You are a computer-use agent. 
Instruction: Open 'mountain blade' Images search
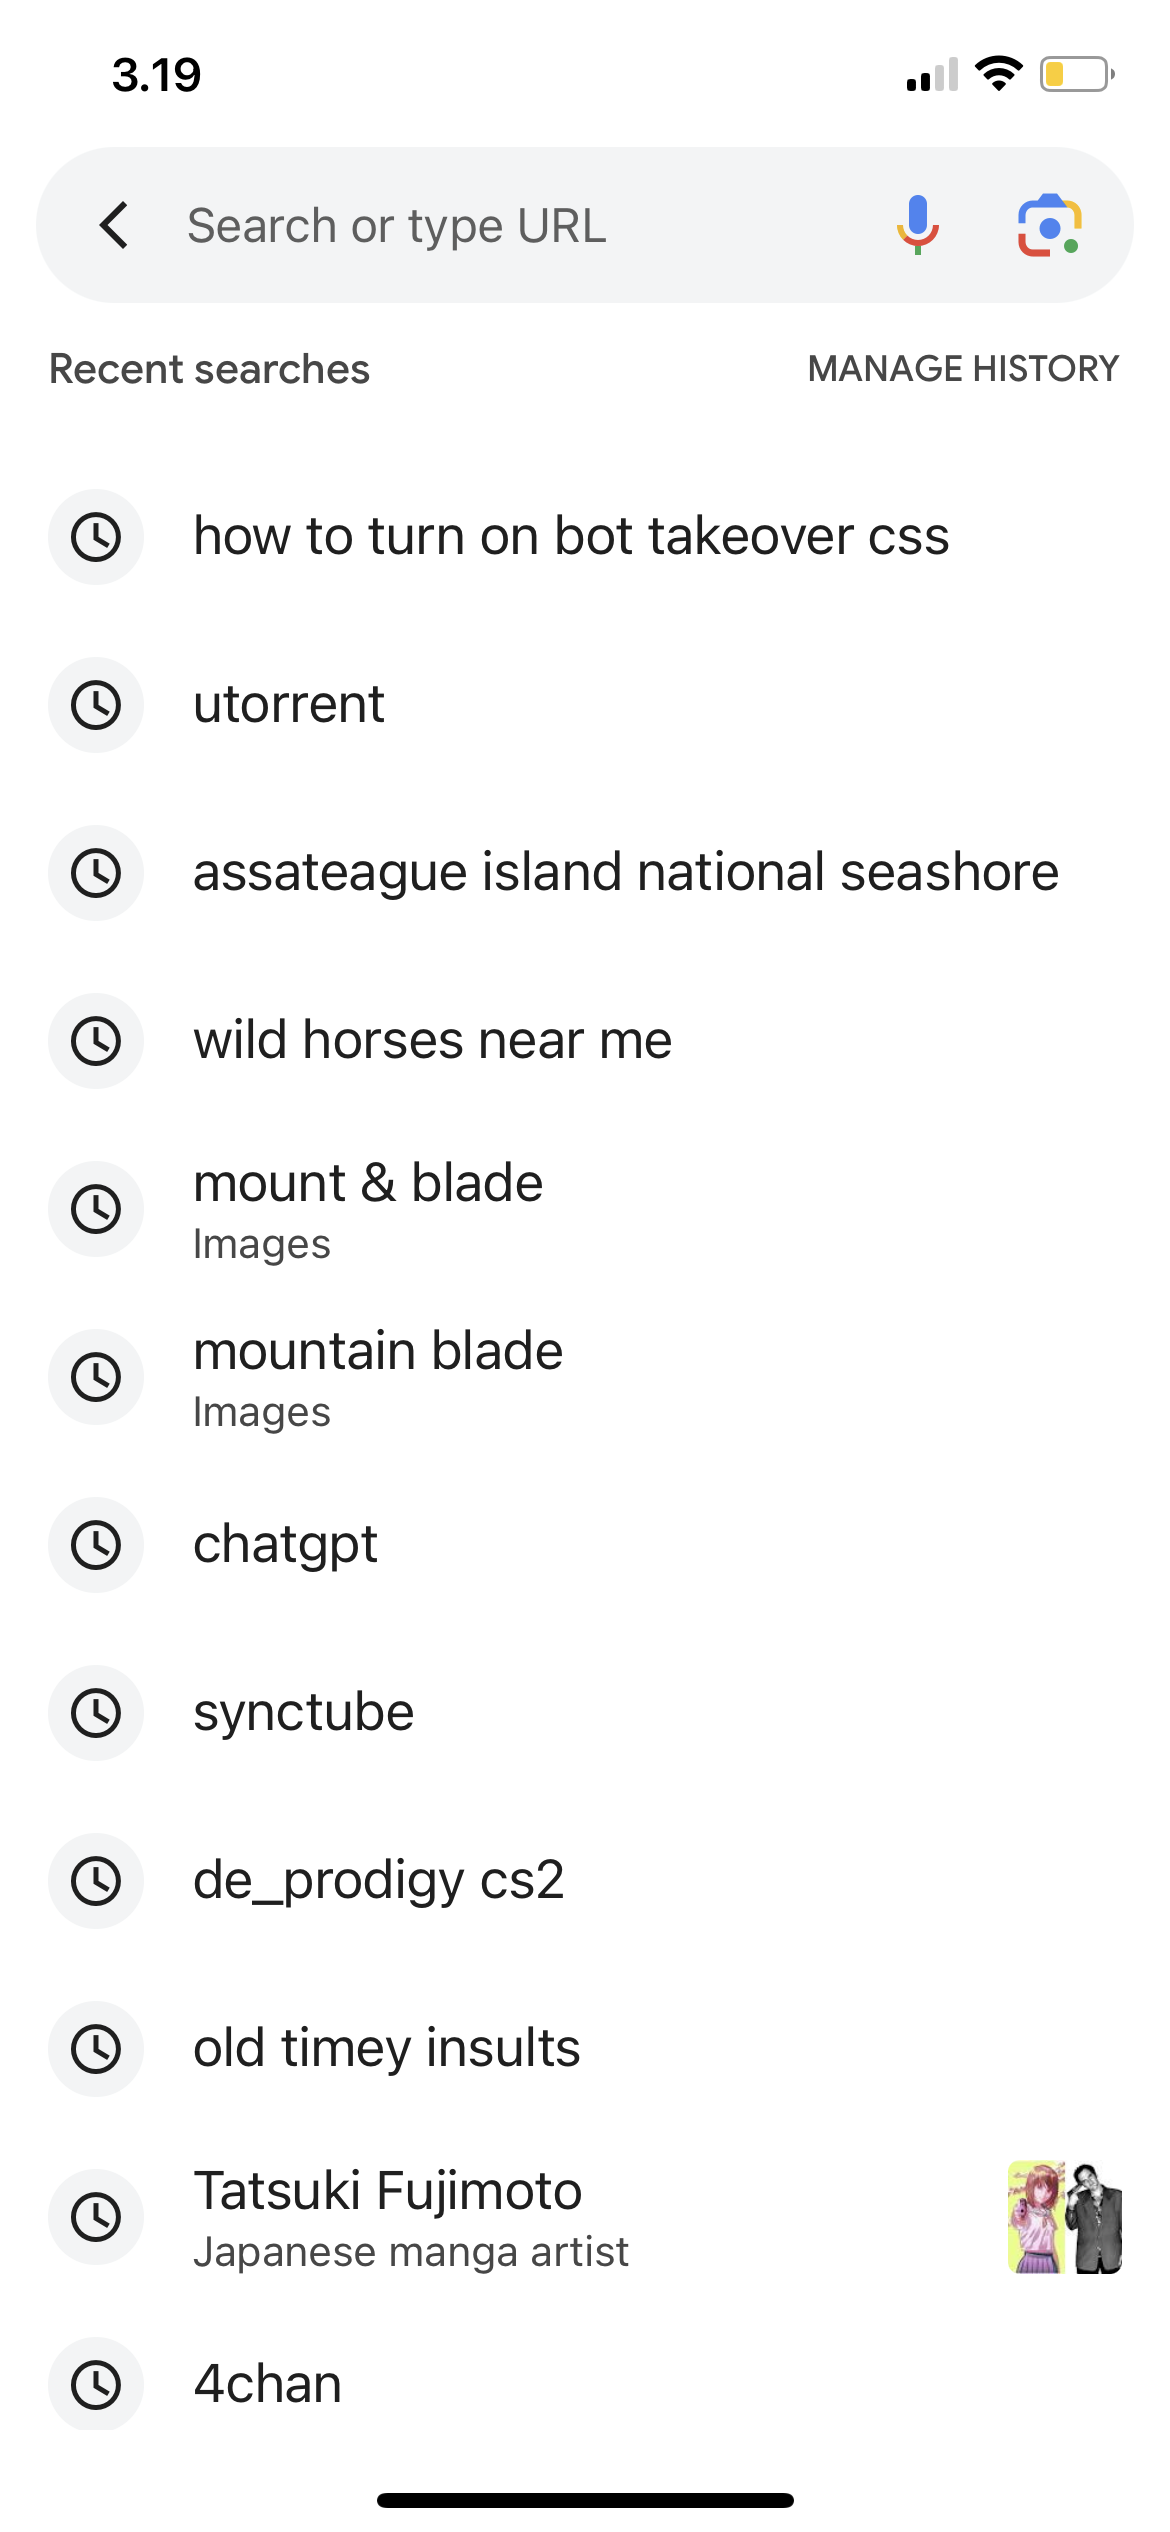point(585,1377)
